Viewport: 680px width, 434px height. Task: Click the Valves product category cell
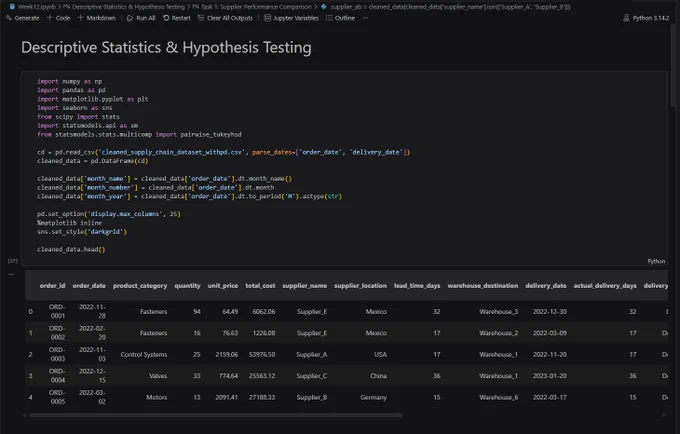point(158,375)
